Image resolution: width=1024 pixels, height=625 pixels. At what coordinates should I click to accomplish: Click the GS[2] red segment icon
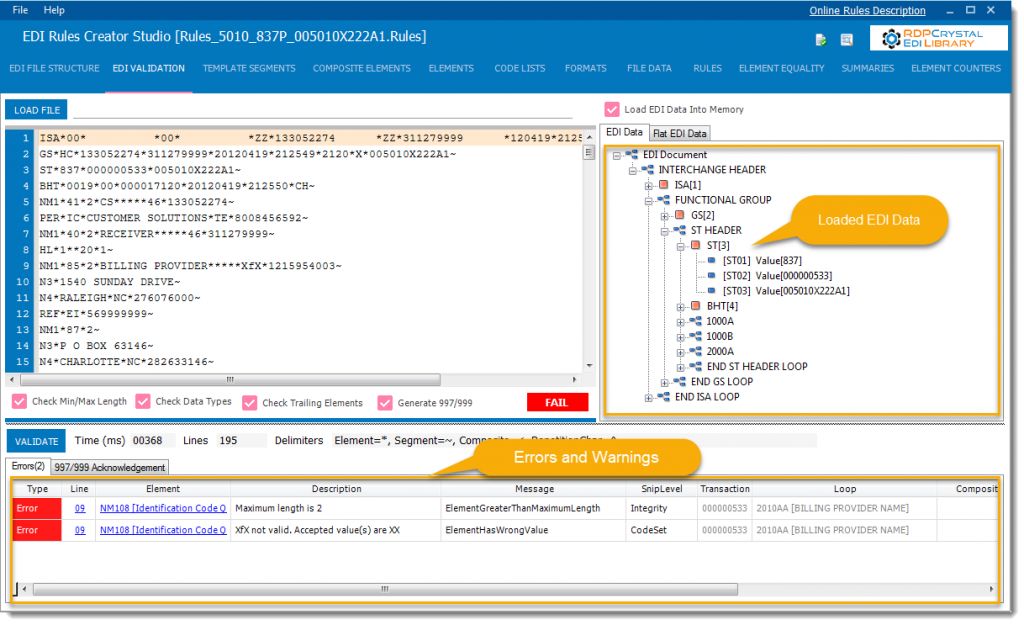679,216
